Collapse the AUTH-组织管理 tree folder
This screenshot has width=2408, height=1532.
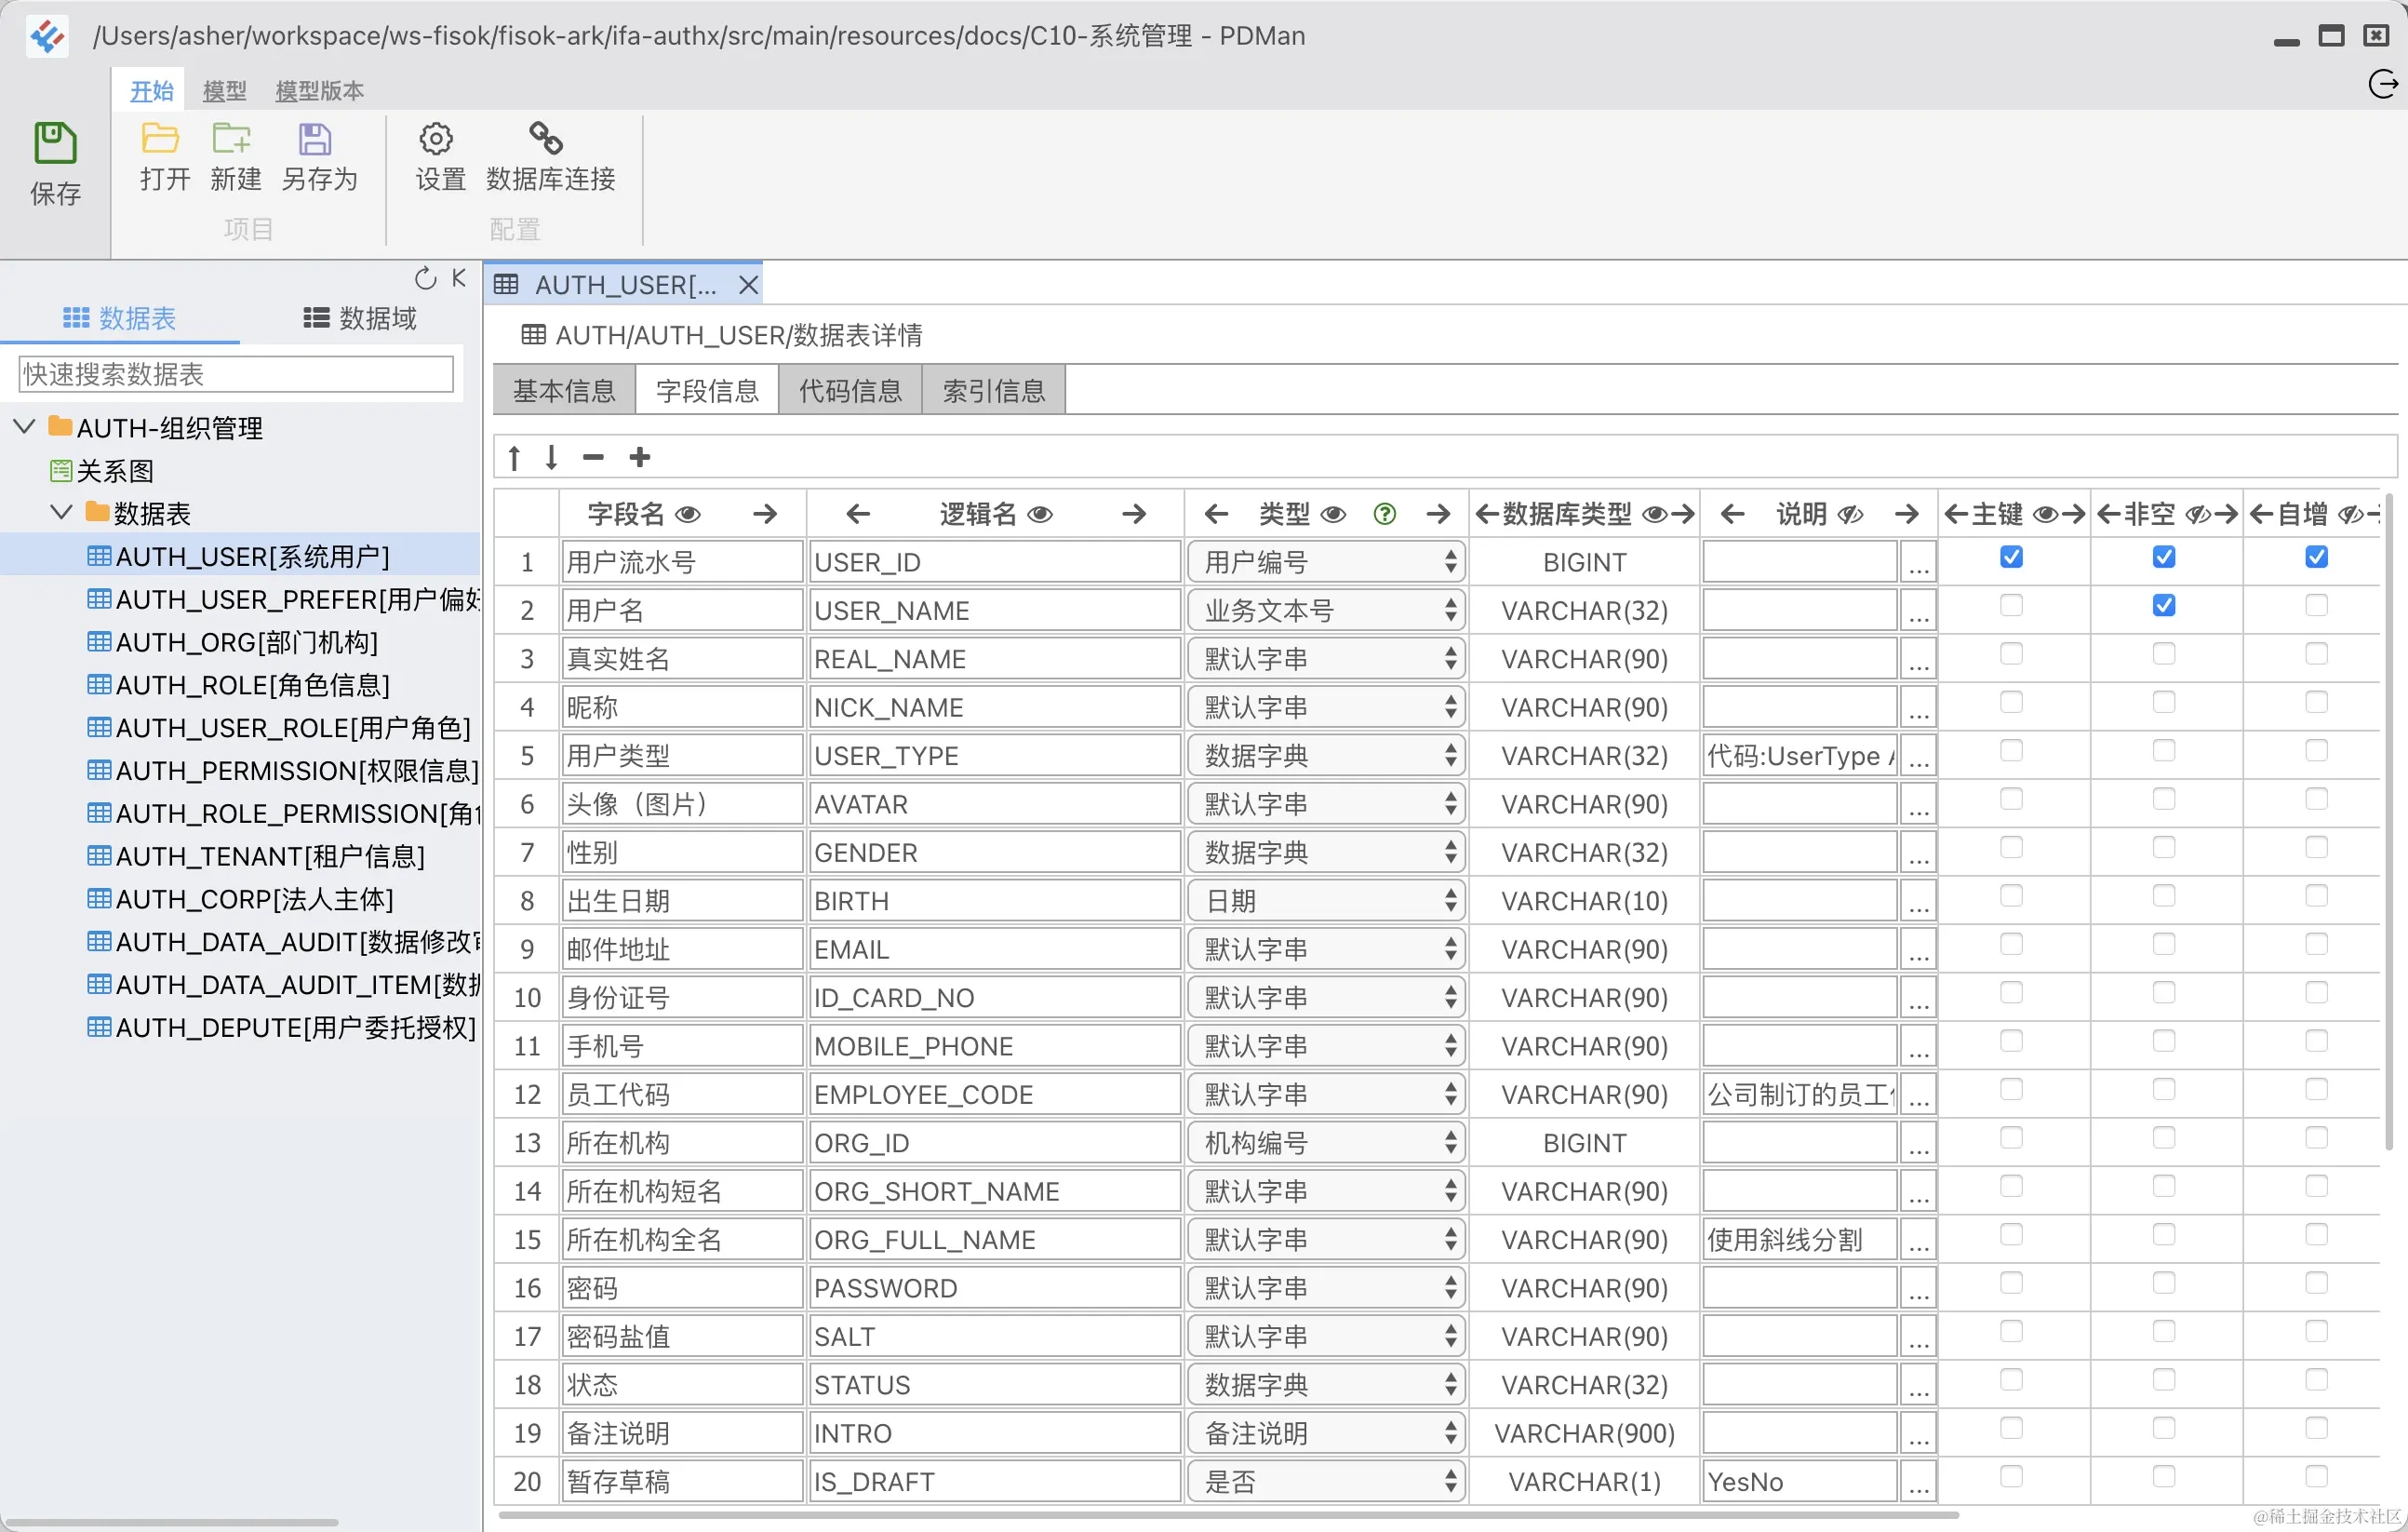25,427
